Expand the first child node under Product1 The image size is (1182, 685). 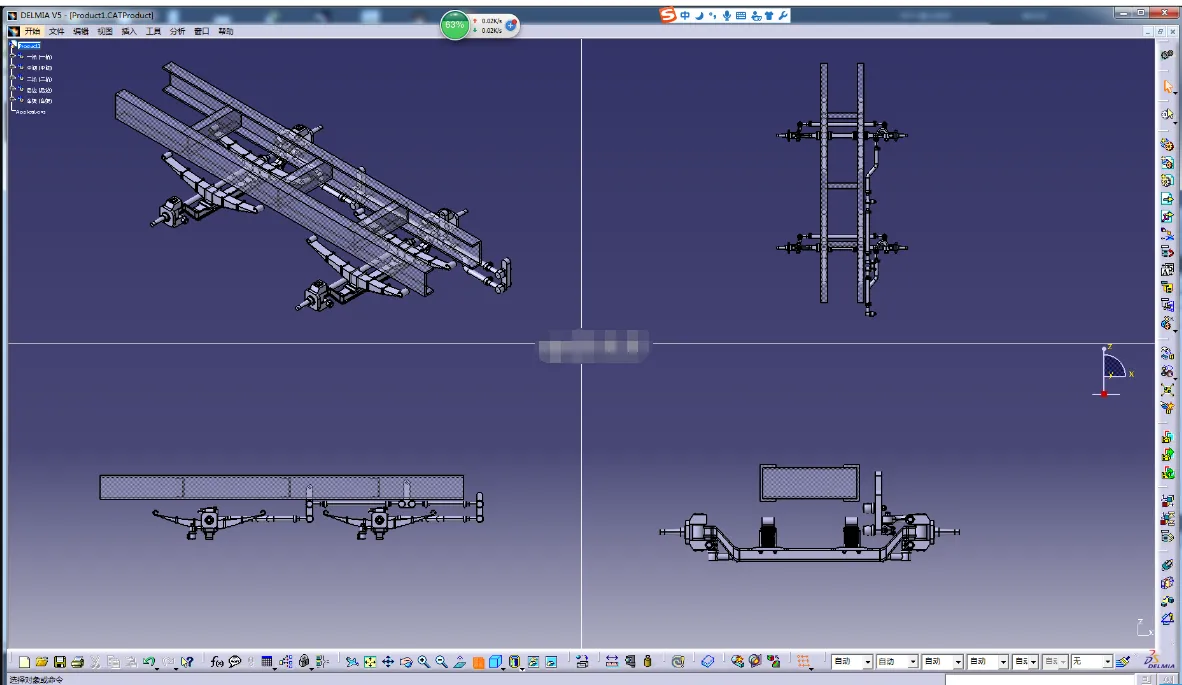[x=12, y=57]
